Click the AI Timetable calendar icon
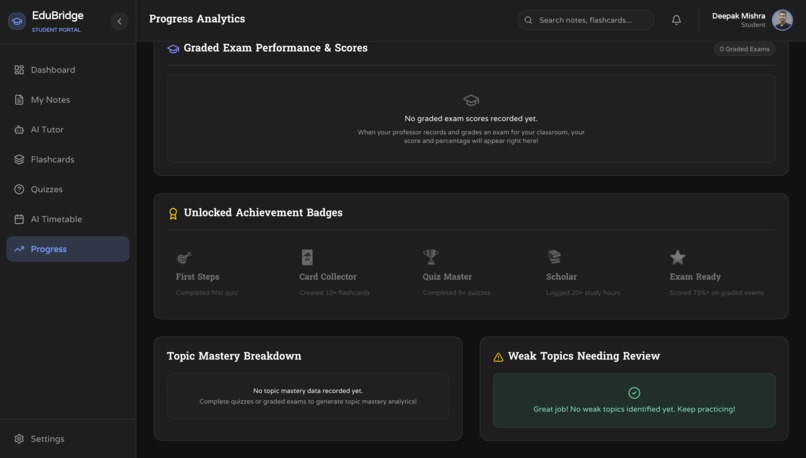806x458 pixels. (19, 219)
